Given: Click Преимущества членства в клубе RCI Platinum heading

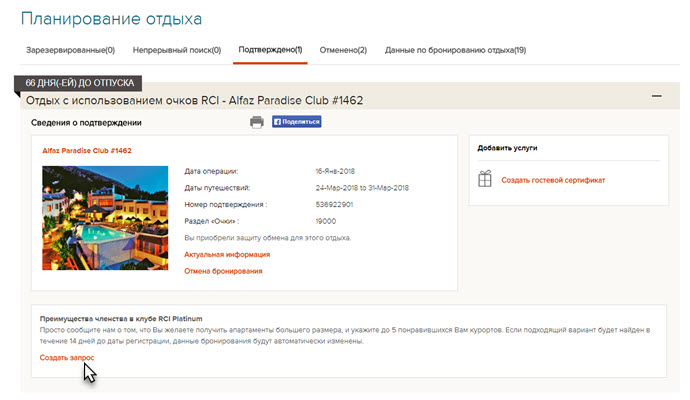Looking at the screenshot, I should [x=121, y=319].
